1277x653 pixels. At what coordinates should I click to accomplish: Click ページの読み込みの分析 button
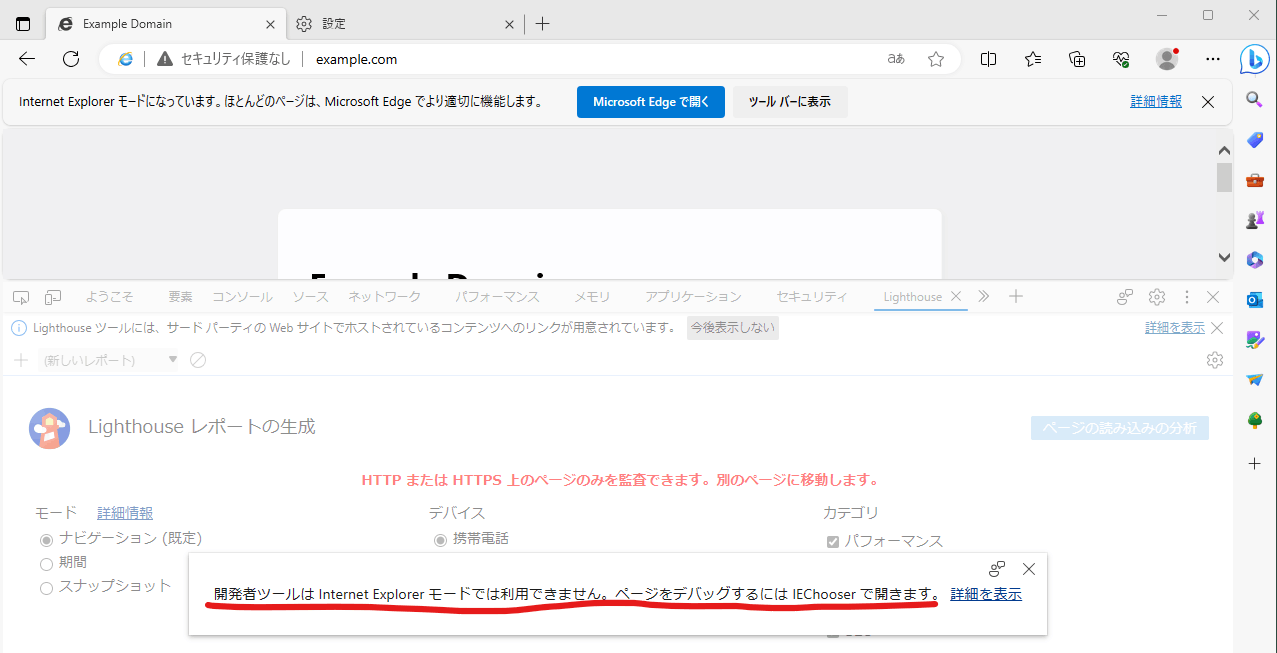click(1120, 428)
